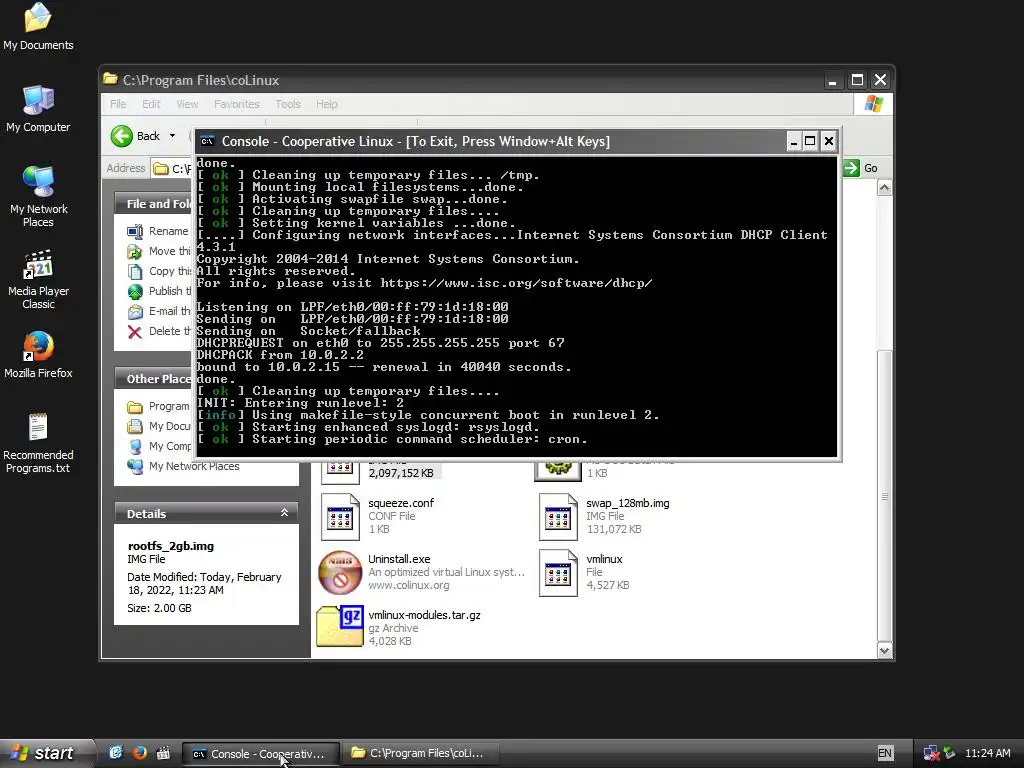Screen dimensions: 1024x768
Task: Launch Mozilla Firefox desktop shortcut
Action: [38, 346]
